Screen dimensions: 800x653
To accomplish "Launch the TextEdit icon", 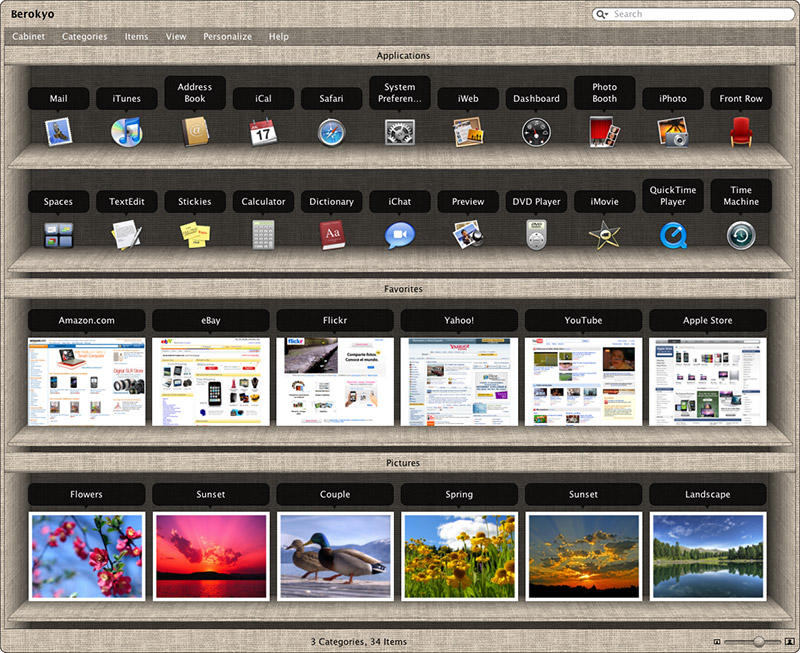I will click(x=127, y=235).
